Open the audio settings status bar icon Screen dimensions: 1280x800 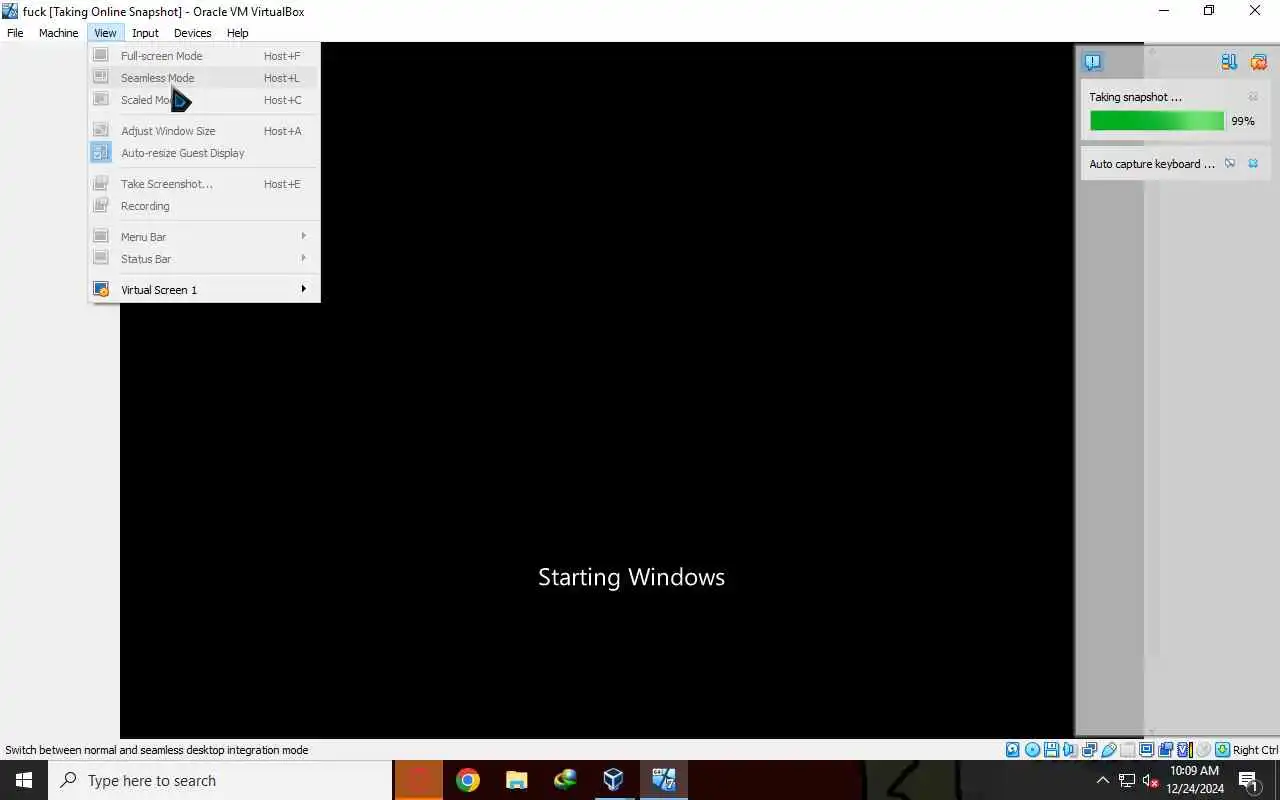(1070, 750)
